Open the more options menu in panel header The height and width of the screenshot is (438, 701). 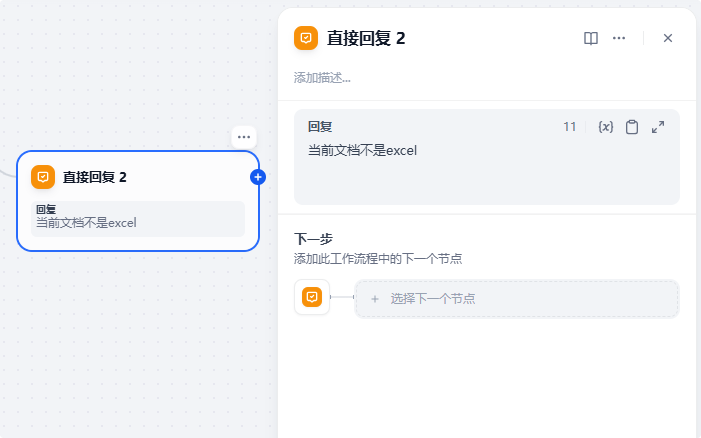click(619, 38)
